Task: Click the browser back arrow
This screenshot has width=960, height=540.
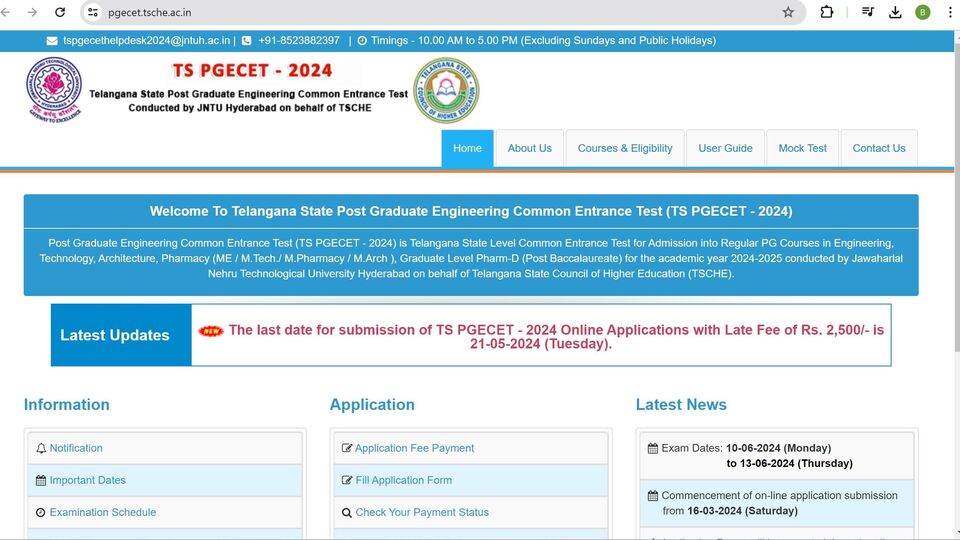Action: (6, 12)
